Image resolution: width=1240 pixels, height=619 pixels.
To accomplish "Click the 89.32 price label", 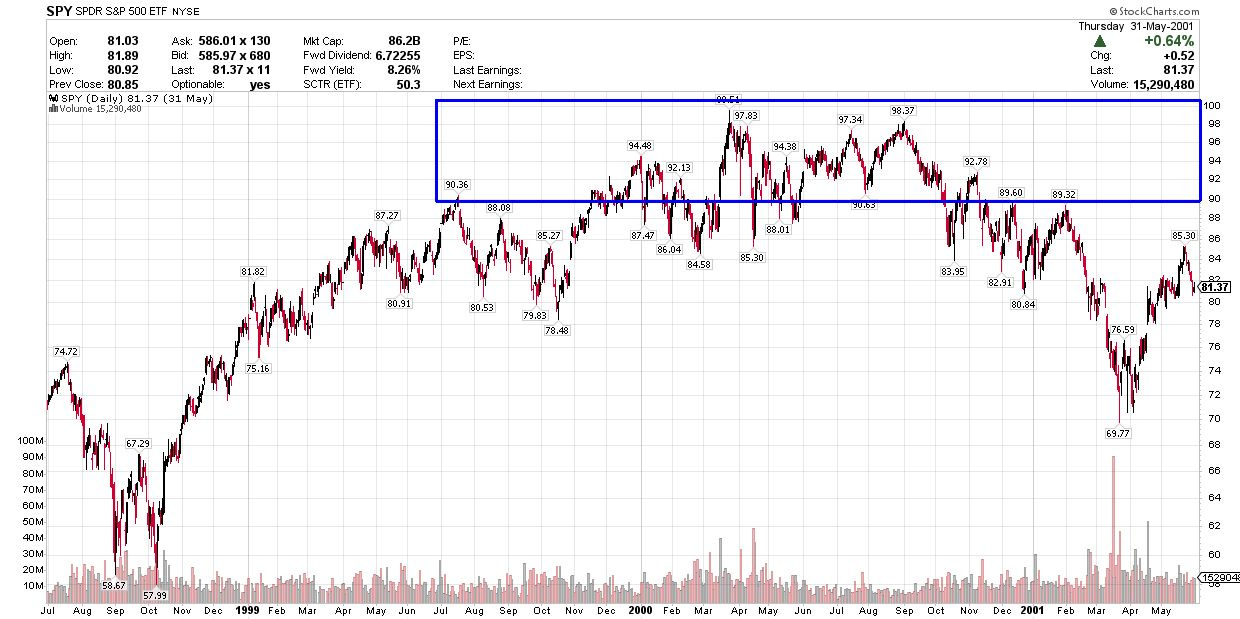I will tap(1064, 193).
